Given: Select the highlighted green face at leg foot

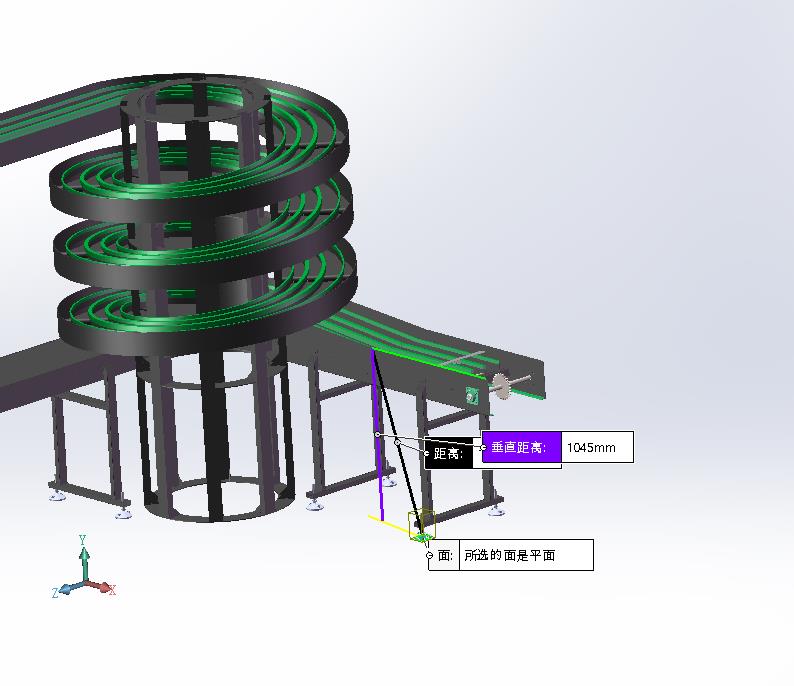Looking at the screenshot, I should (x=423, y=537).
